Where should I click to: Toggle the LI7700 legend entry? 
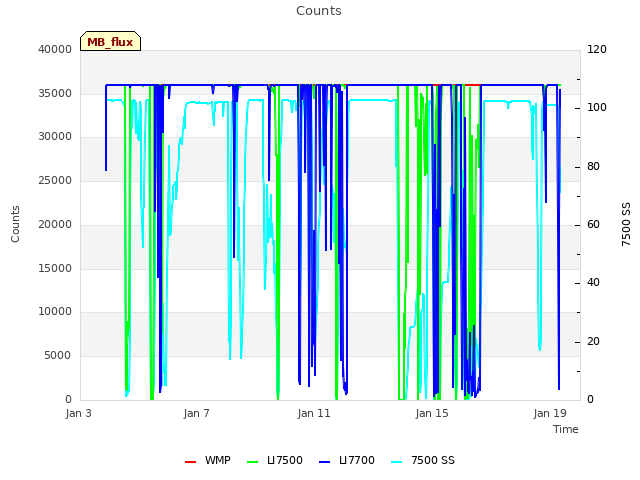pos(347,460)
